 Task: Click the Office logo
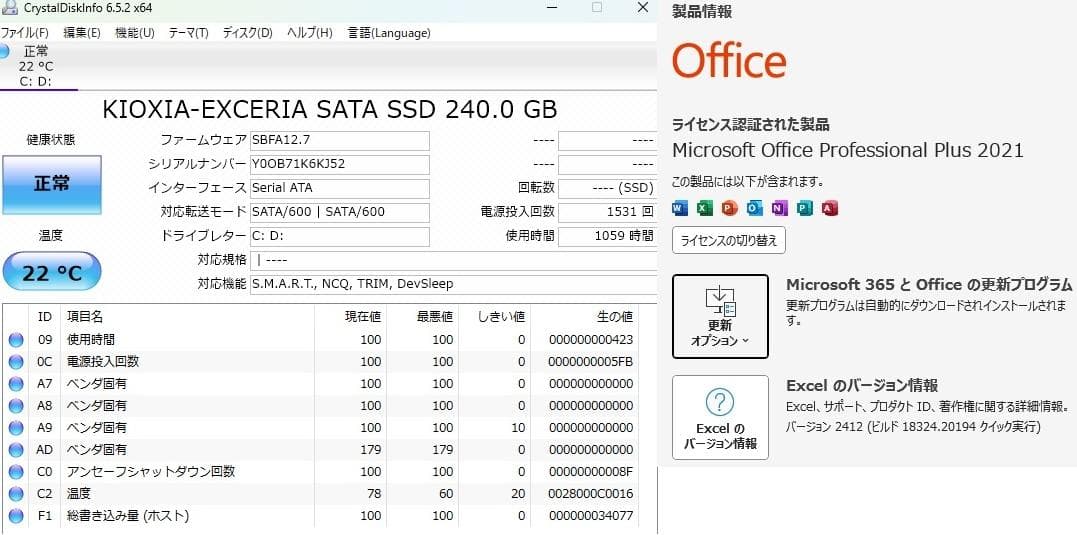coord(729,60)
